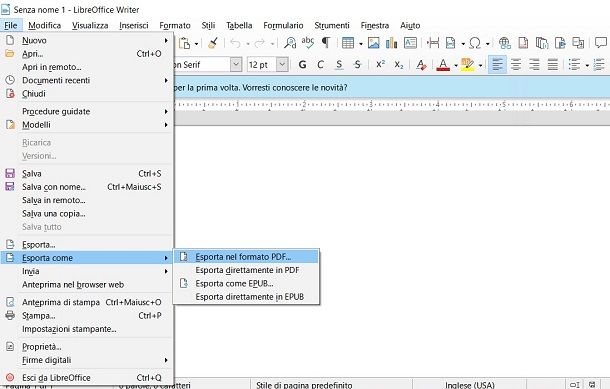Select the Clone formatting paintbrush icon

[213, 43]
